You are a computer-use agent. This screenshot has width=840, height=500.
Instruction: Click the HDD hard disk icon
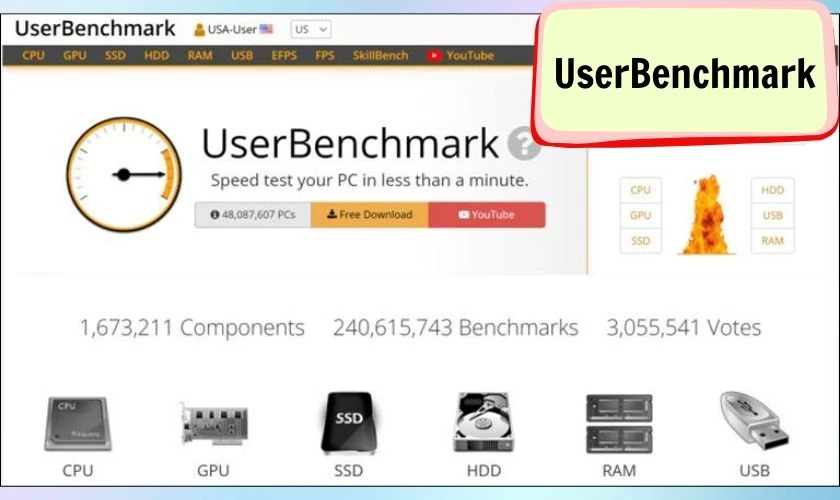484,422
